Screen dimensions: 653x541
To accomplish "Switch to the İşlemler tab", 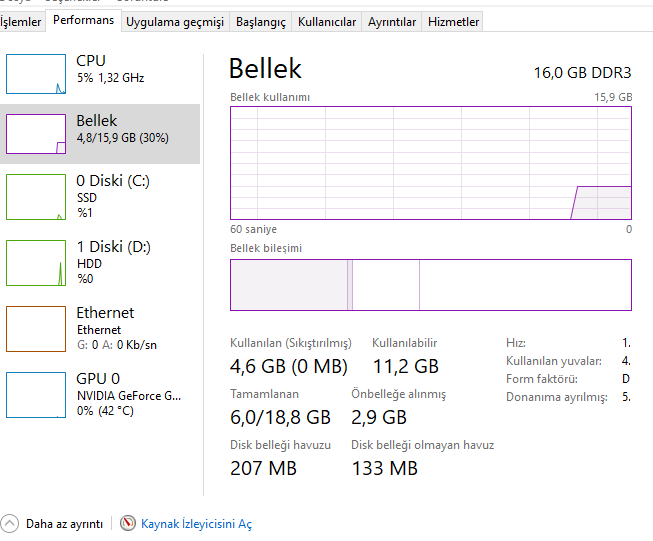I will (21, 21).
